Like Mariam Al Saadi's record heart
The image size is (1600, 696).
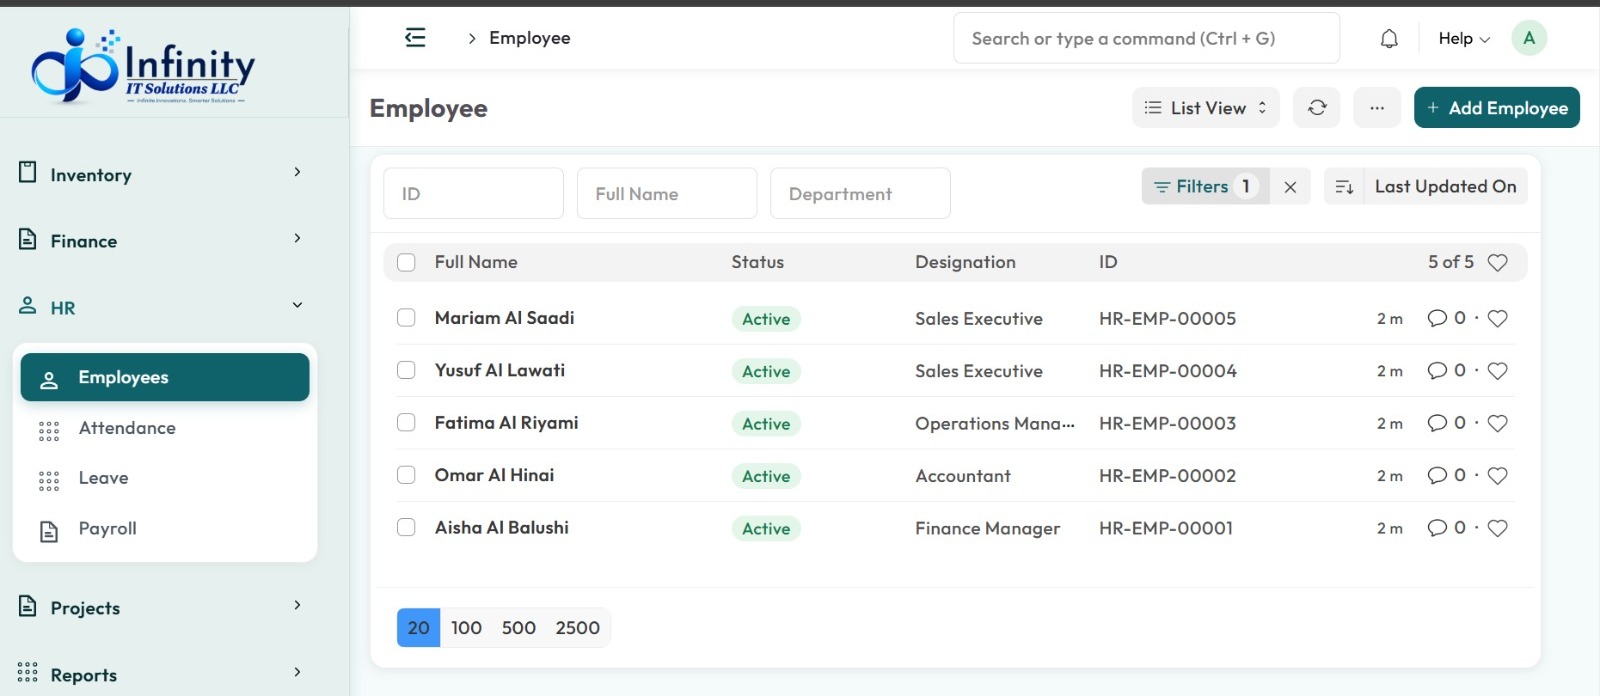pos(1497,318)
